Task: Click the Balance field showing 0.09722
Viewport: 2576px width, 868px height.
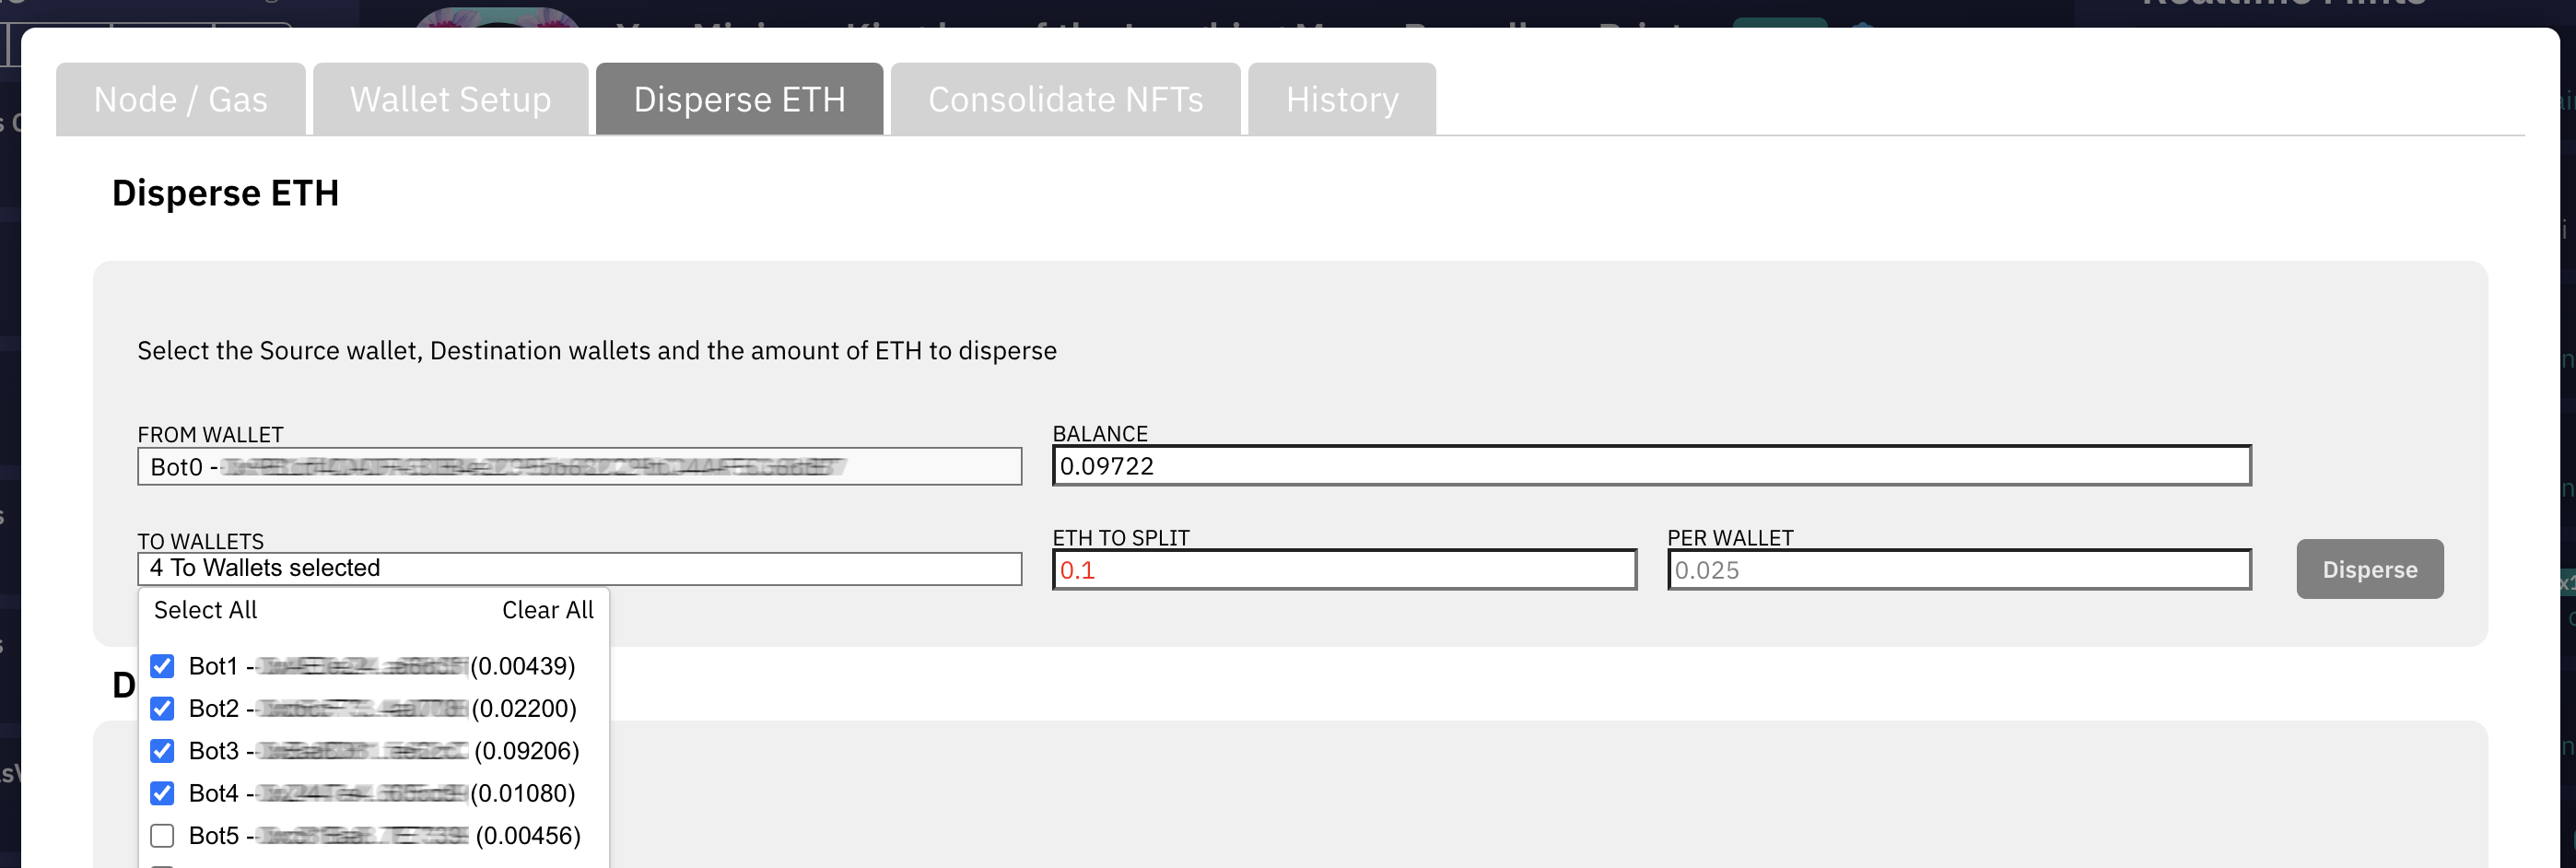Action: [1651, 467]
